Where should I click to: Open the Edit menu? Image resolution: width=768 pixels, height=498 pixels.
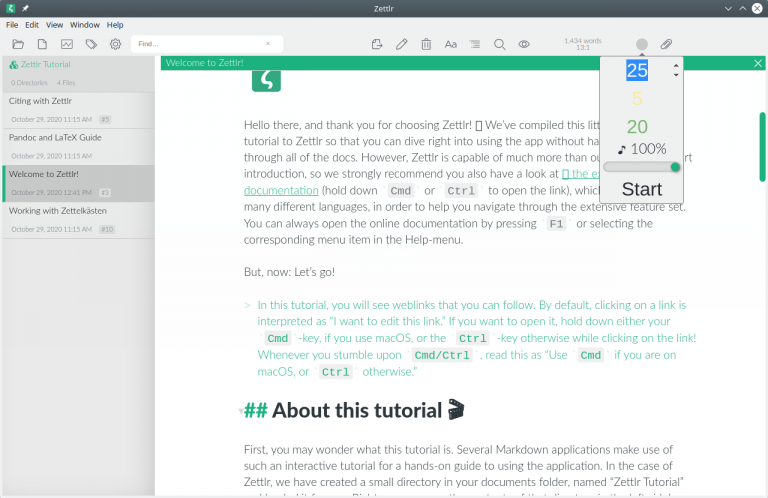[x=32, y=25]
